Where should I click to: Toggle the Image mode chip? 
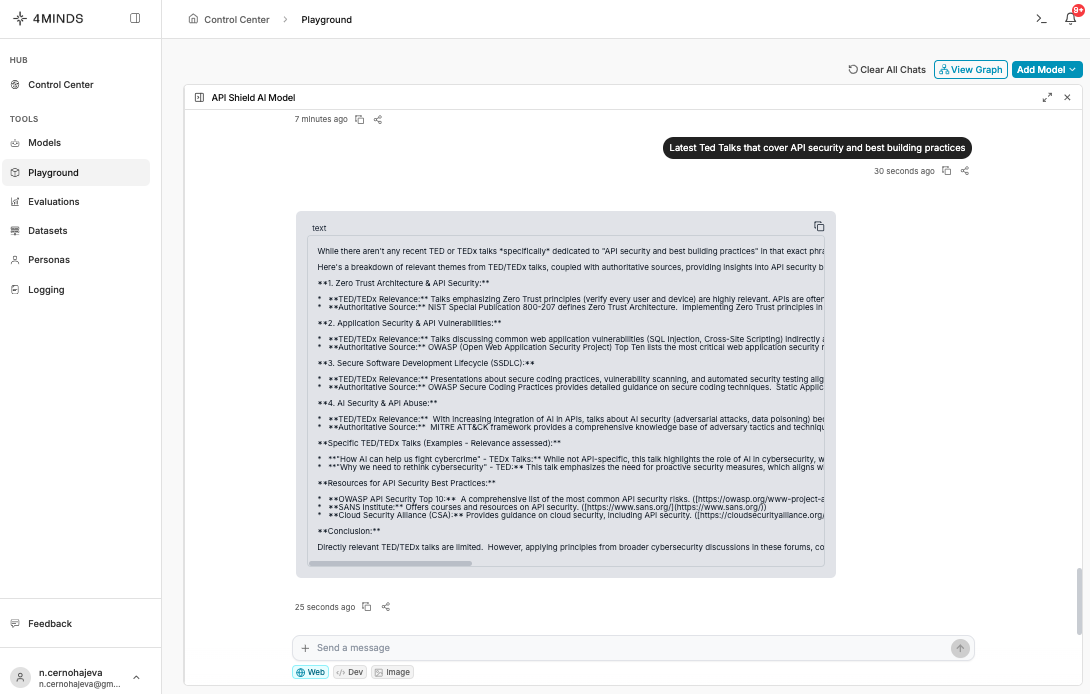tap(392, 672)
